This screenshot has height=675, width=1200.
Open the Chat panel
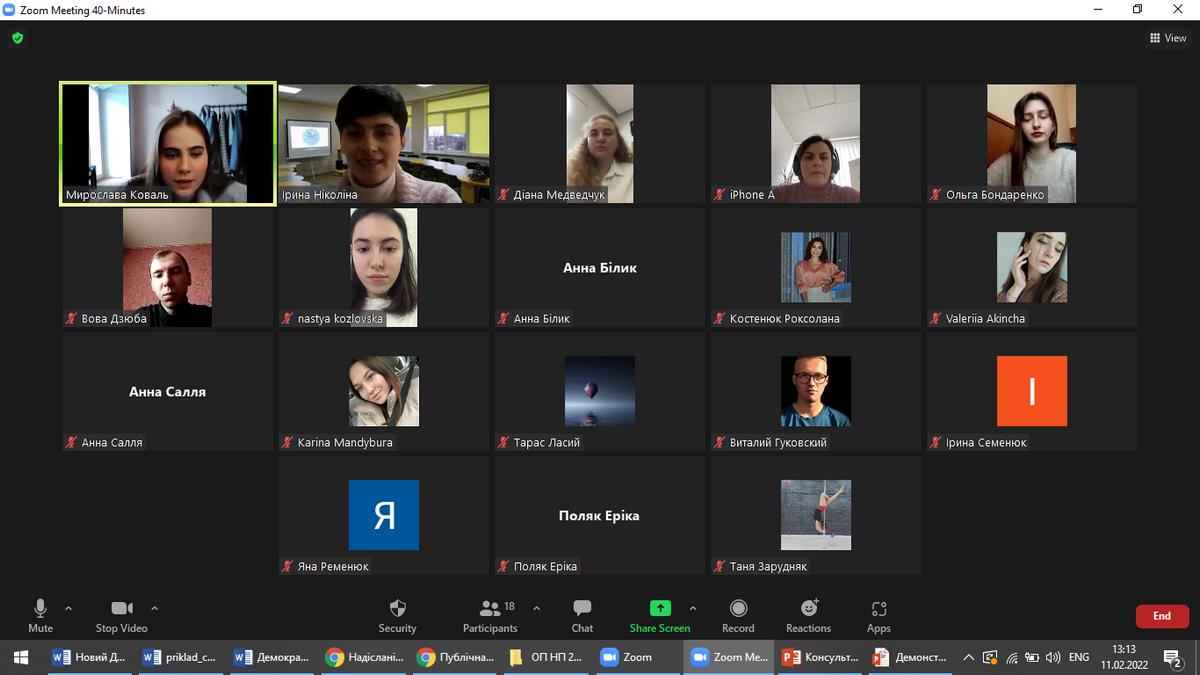click(582, 615)
